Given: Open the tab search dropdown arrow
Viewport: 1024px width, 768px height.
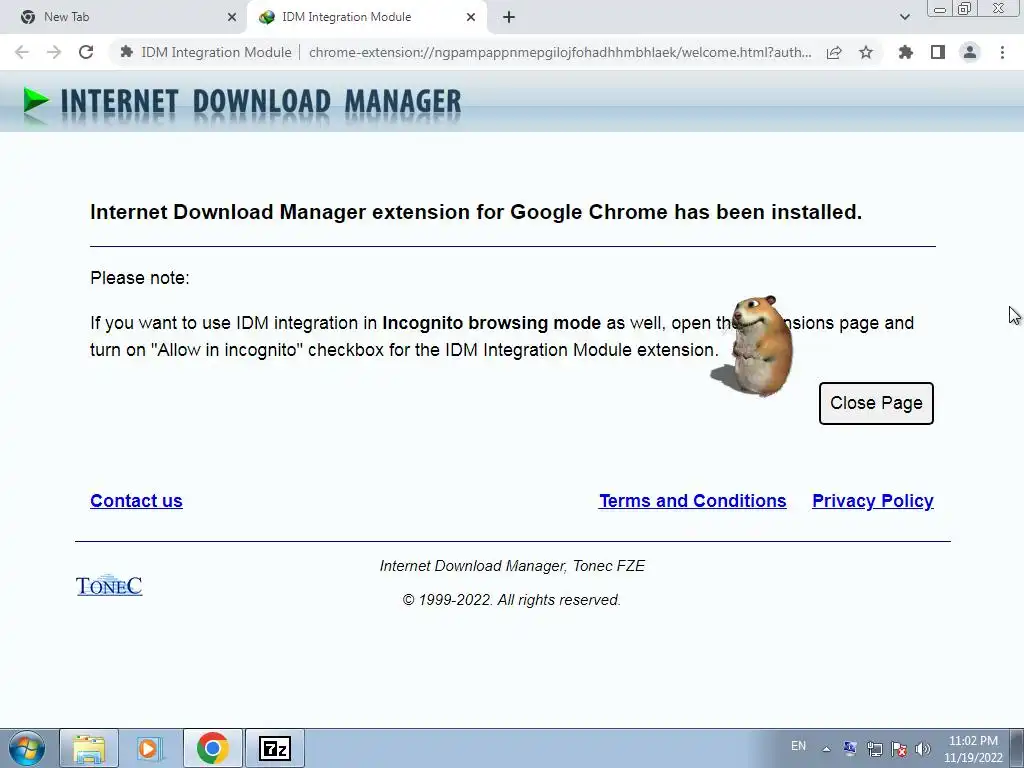Looking at the screenshot, I should pyautogui.click(x=904, y=17).
